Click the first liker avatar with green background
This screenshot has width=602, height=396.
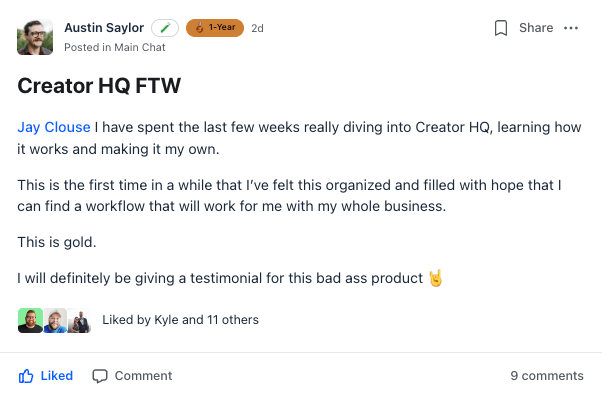click(30, 320)
